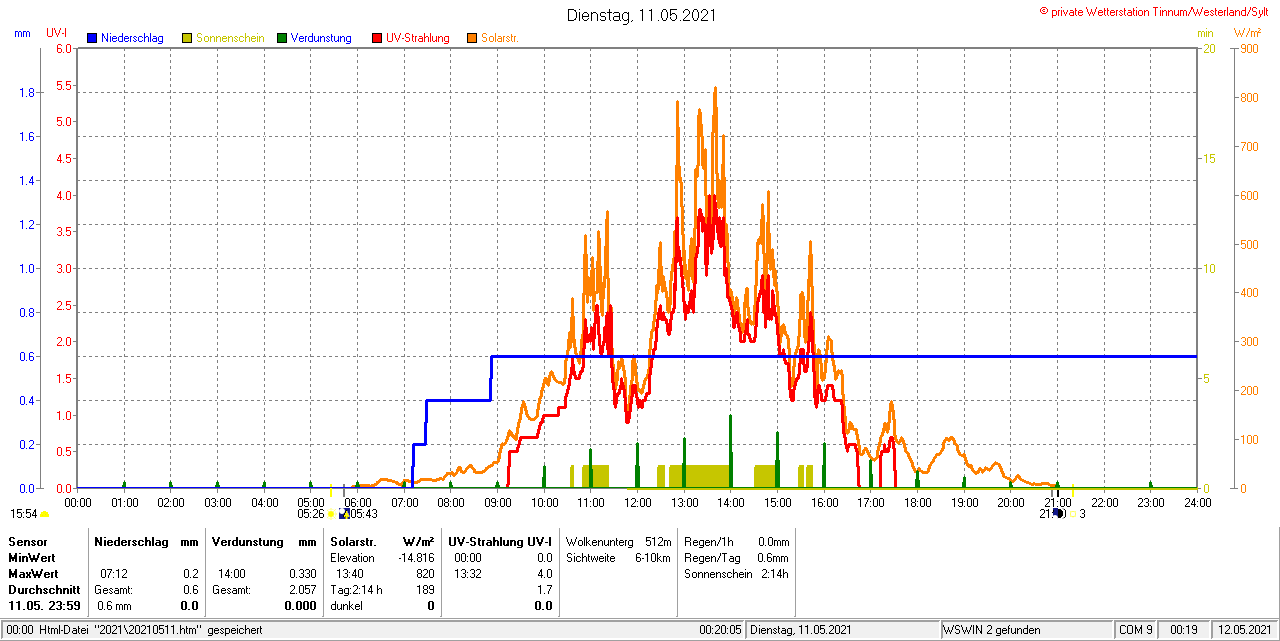
Task: Click the 12.05.2021 status bar date
Action: pos(1244,630)
